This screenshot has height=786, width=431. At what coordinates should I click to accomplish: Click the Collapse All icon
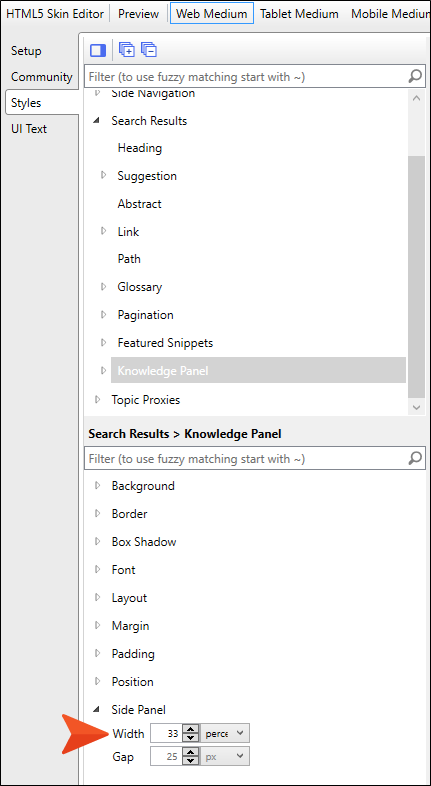pos(149,49)
